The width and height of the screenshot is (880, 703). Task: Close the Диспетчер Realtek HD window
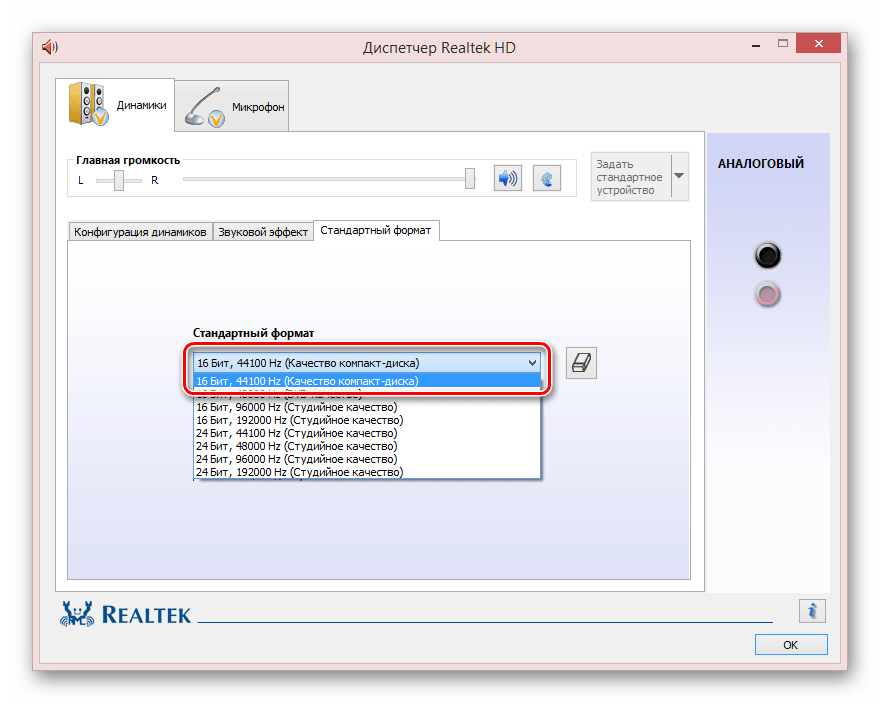click(818, 44)
